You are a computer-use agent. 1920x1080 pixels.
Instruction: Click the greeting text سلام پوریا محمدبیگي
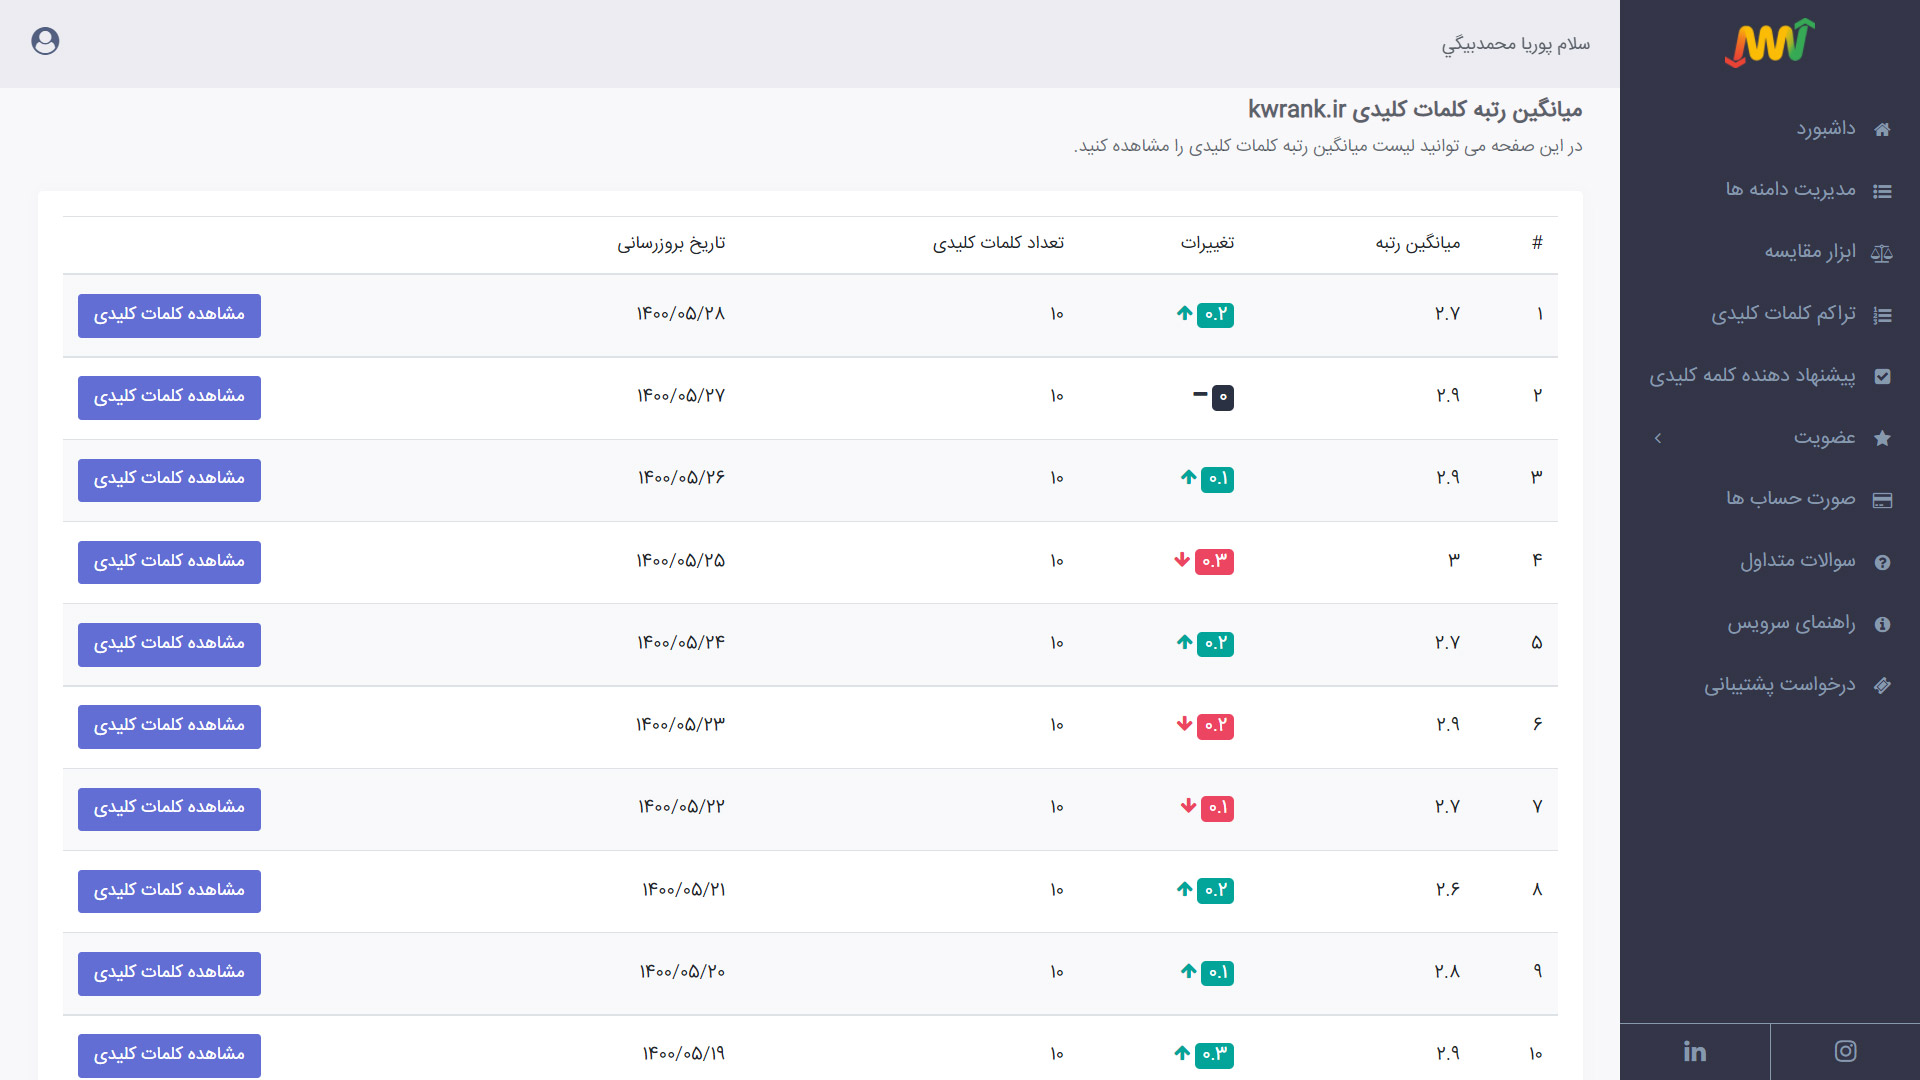click(1516, 44)
